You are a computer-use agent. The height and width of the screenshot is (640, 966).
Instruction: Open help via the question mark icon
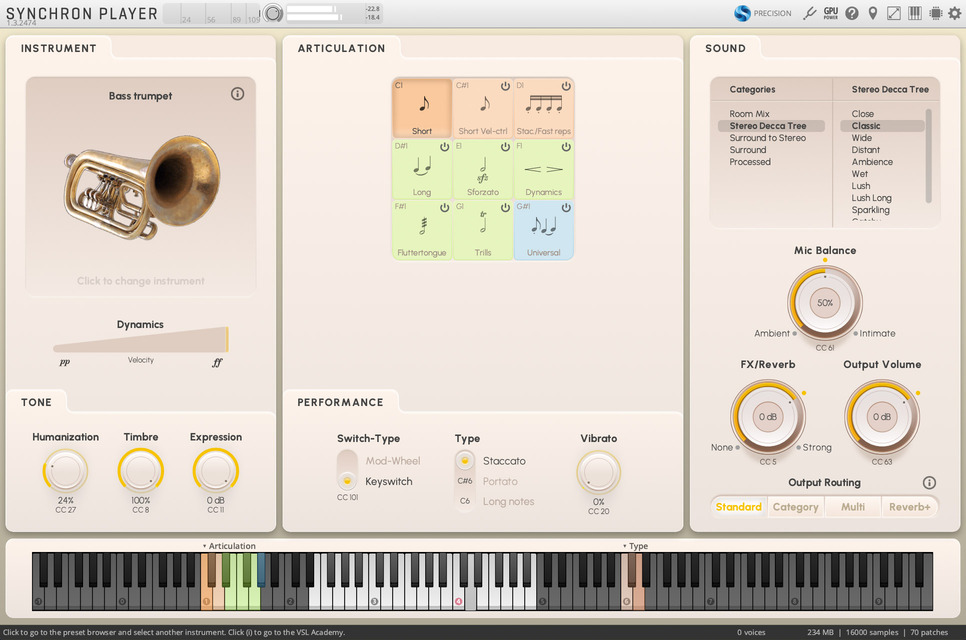pyautogui.click(x=851, y=13)
